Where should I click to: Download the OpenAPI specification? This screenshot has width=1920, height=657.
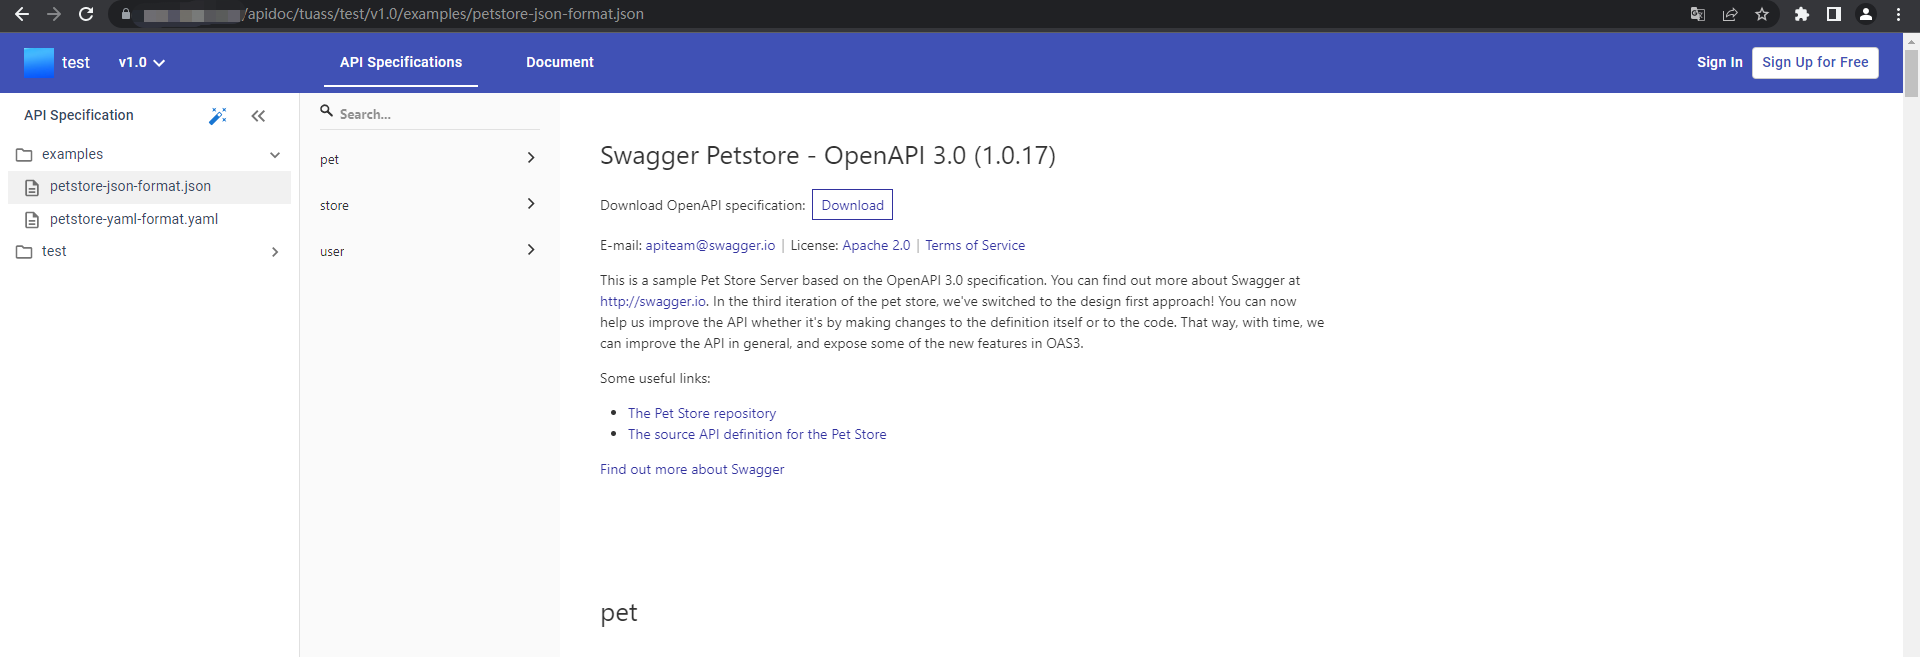tap(852, 205)
